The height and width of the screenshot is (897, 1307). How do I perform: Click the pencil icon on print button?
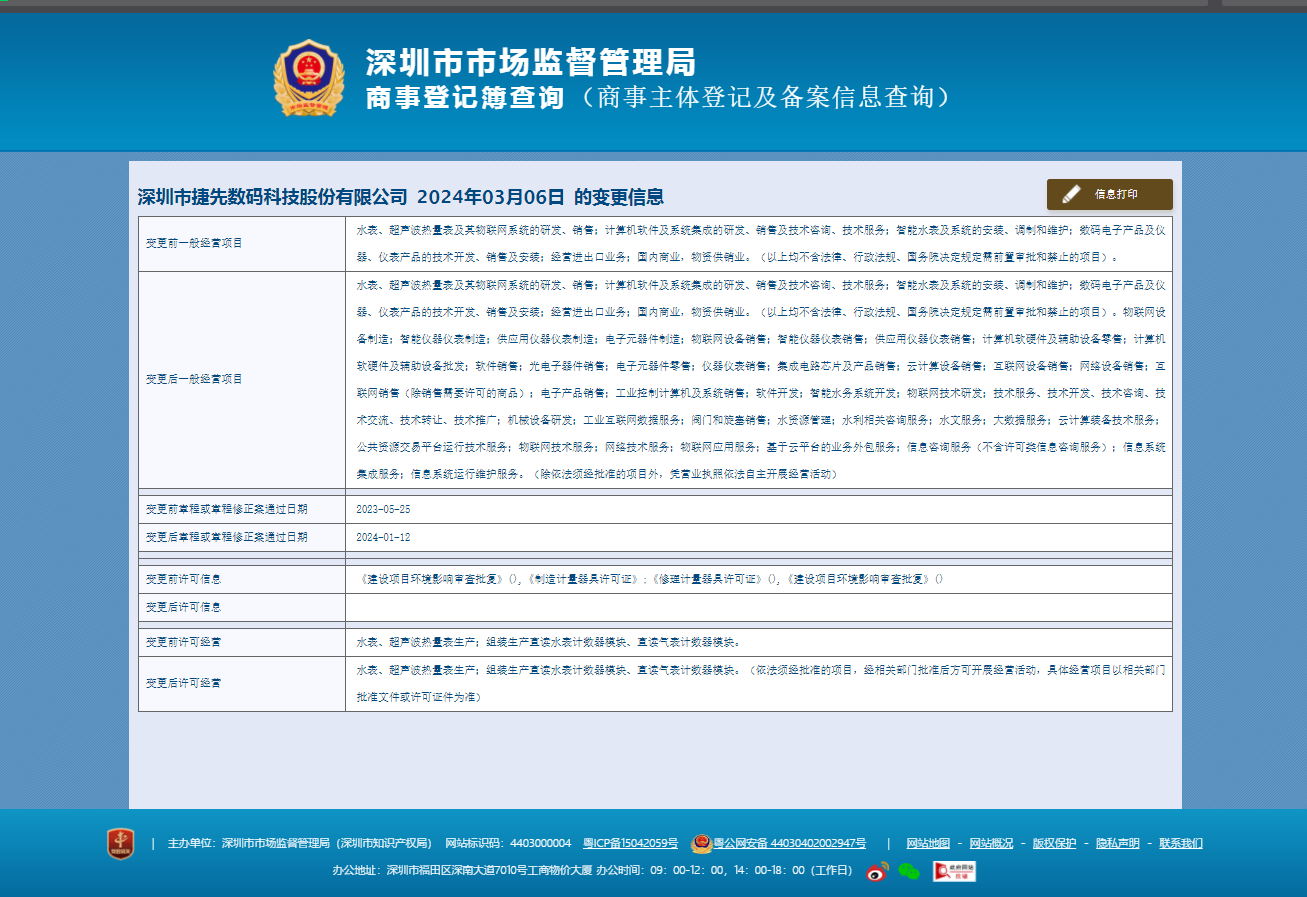click(x=1071, y=194)
